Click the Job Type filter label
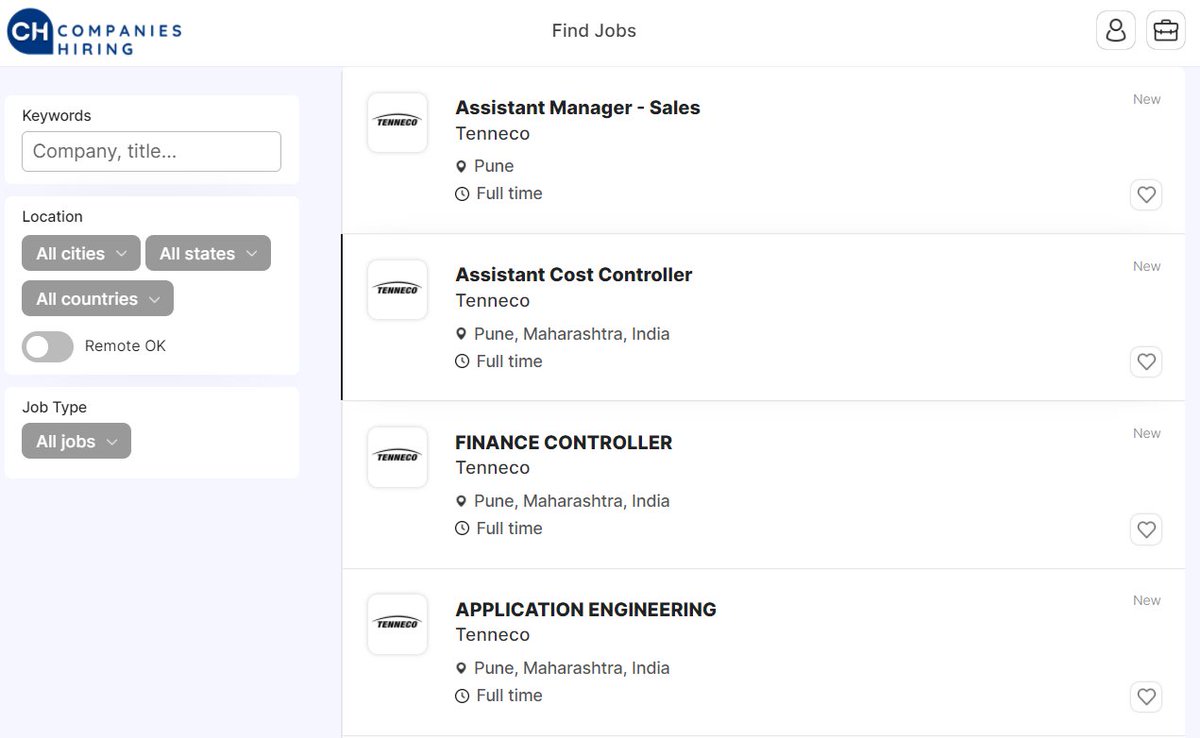This screenshot has width=1200, height=738. pyautogui.click(x=54, y=407)
